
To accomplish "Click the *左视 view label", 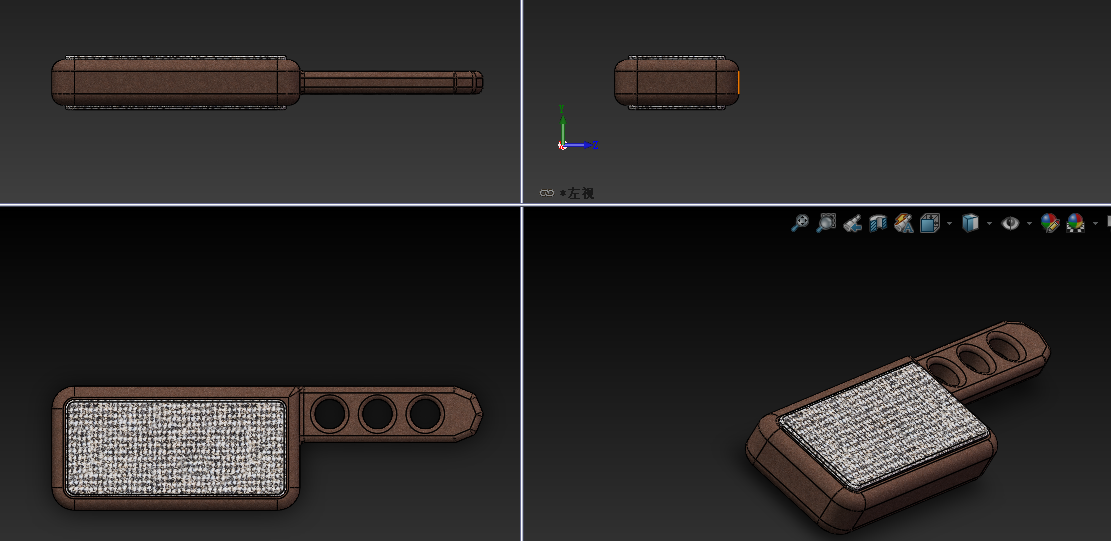I will (577, 193).
